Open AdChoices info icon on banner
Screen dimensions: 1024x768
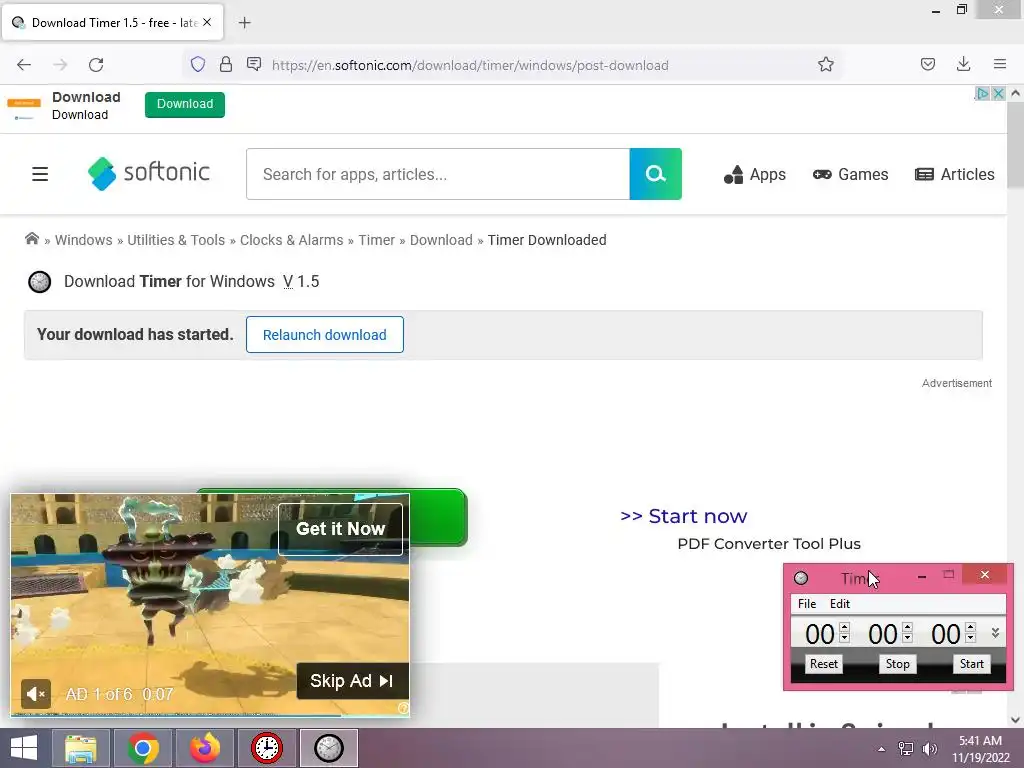982,93
